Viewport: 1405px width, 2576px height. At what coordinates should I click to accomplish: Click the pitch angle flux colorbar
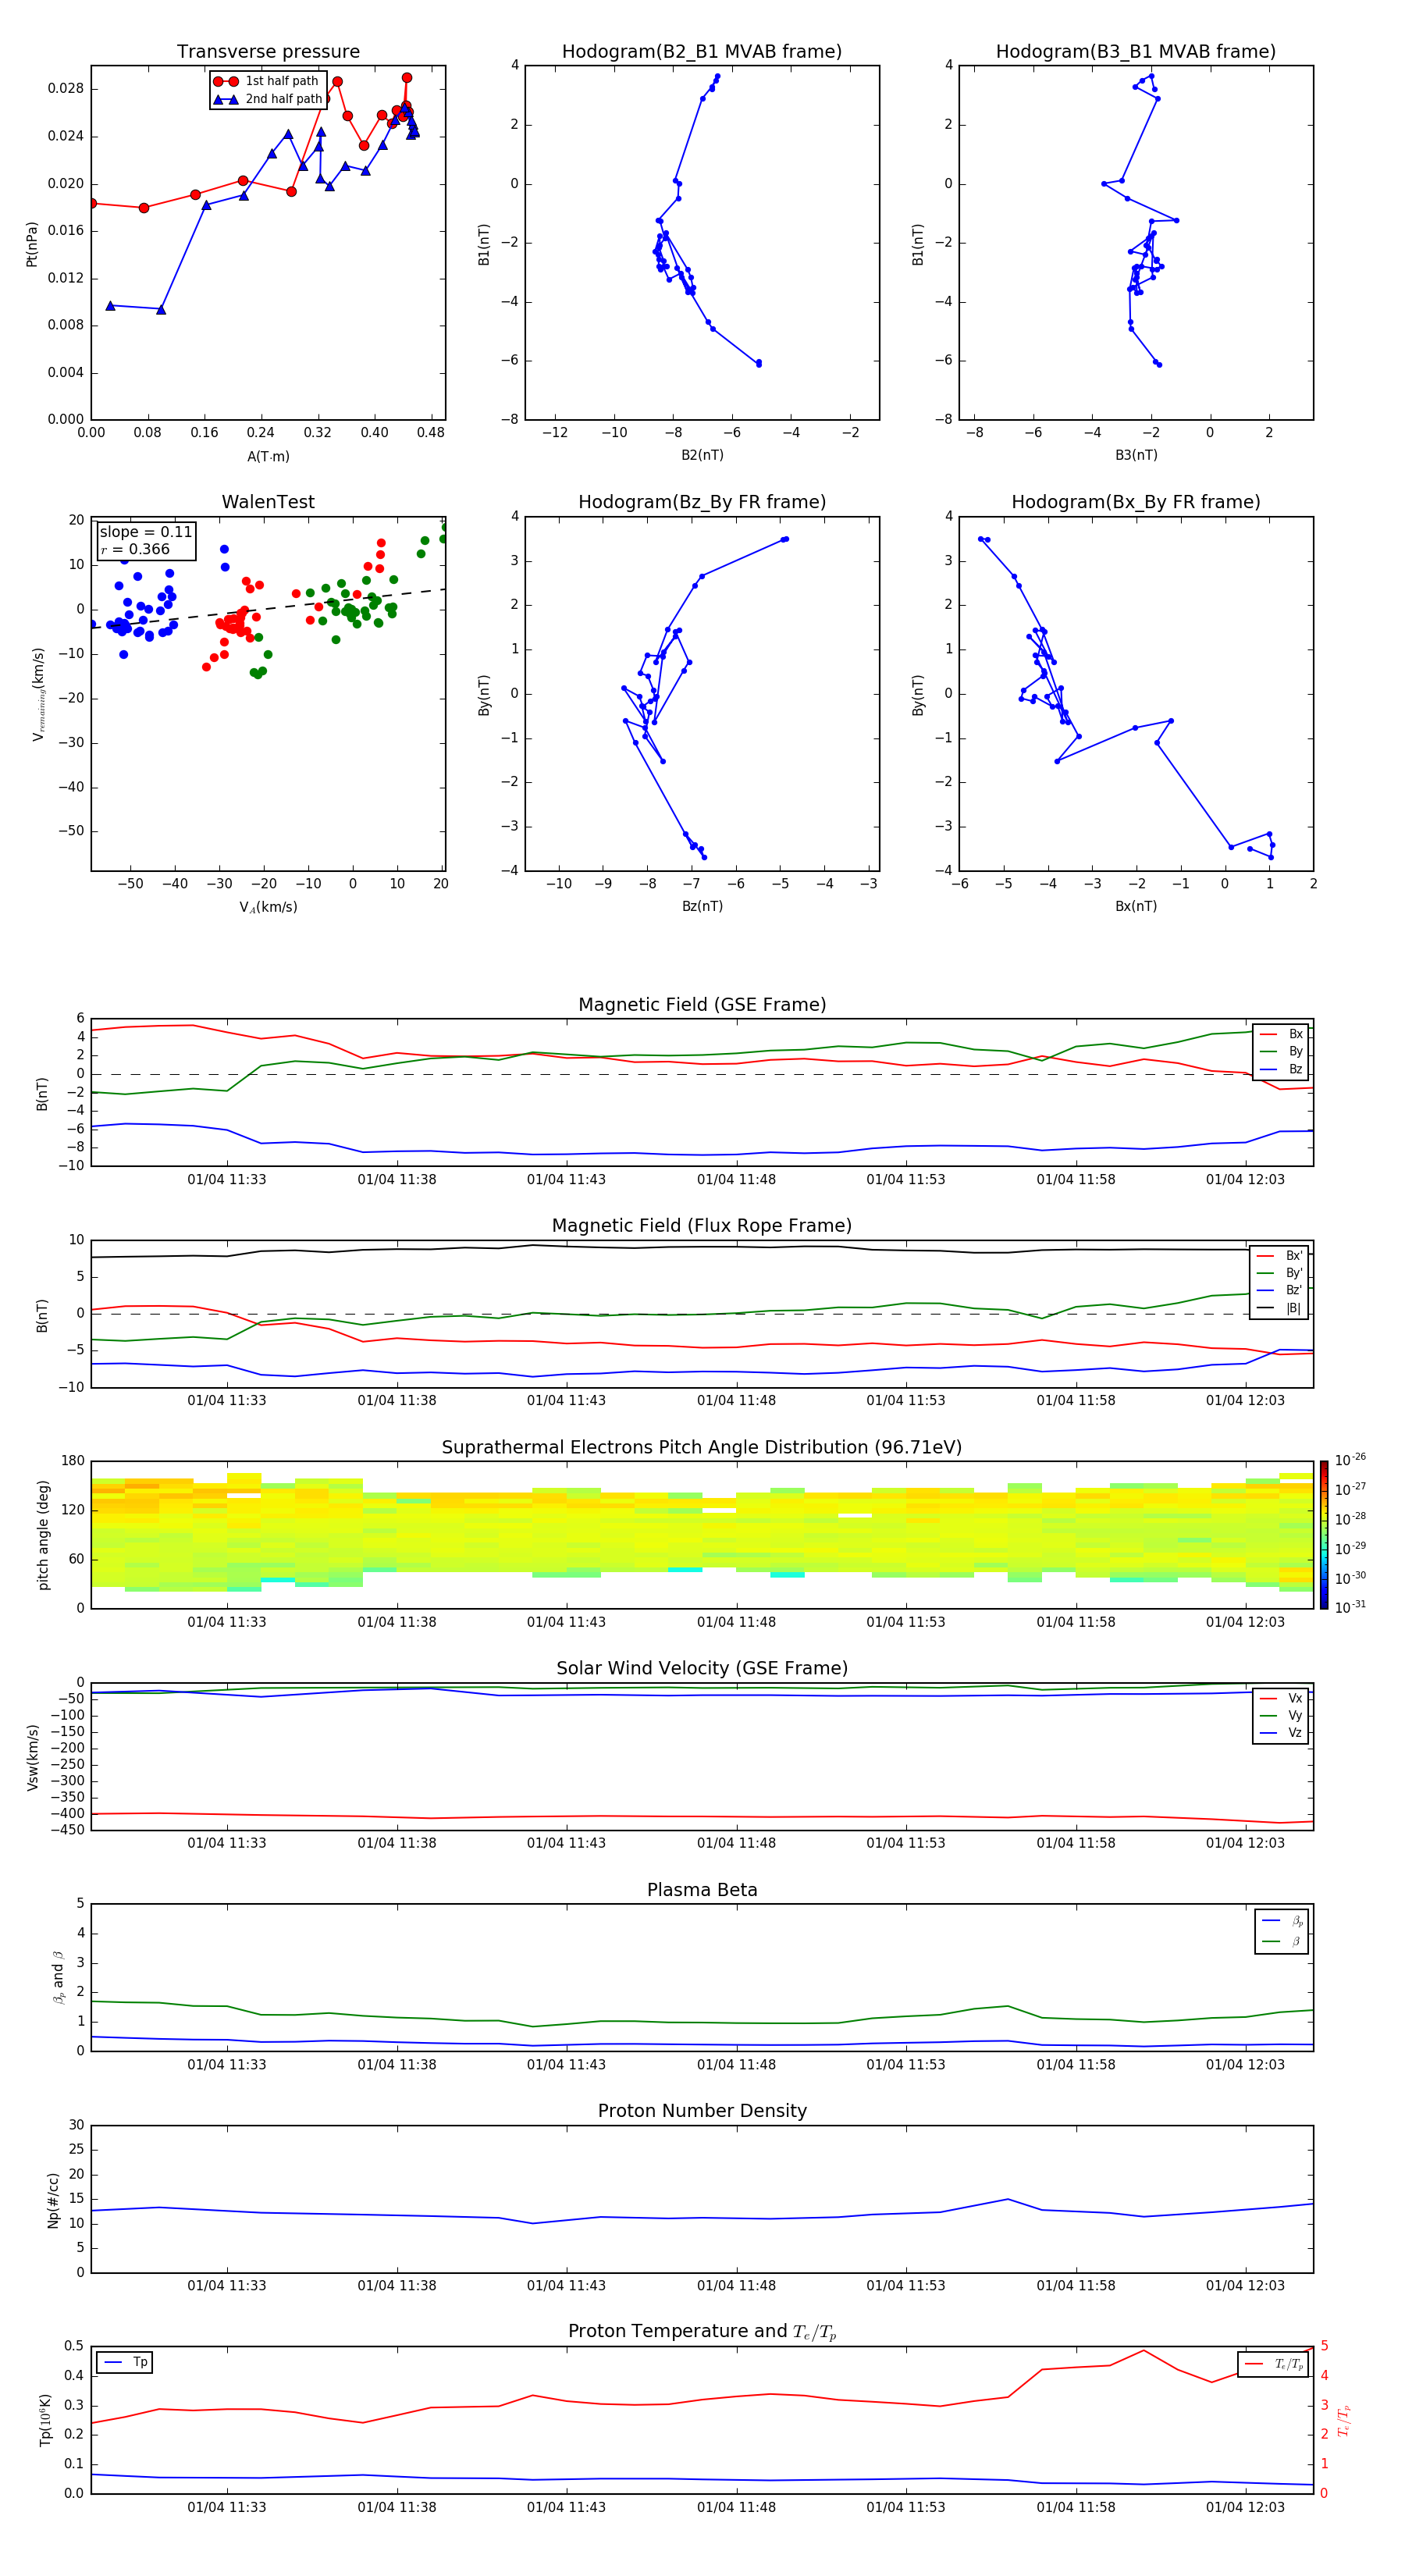pyautogui.click(x=1323, y=1535)
